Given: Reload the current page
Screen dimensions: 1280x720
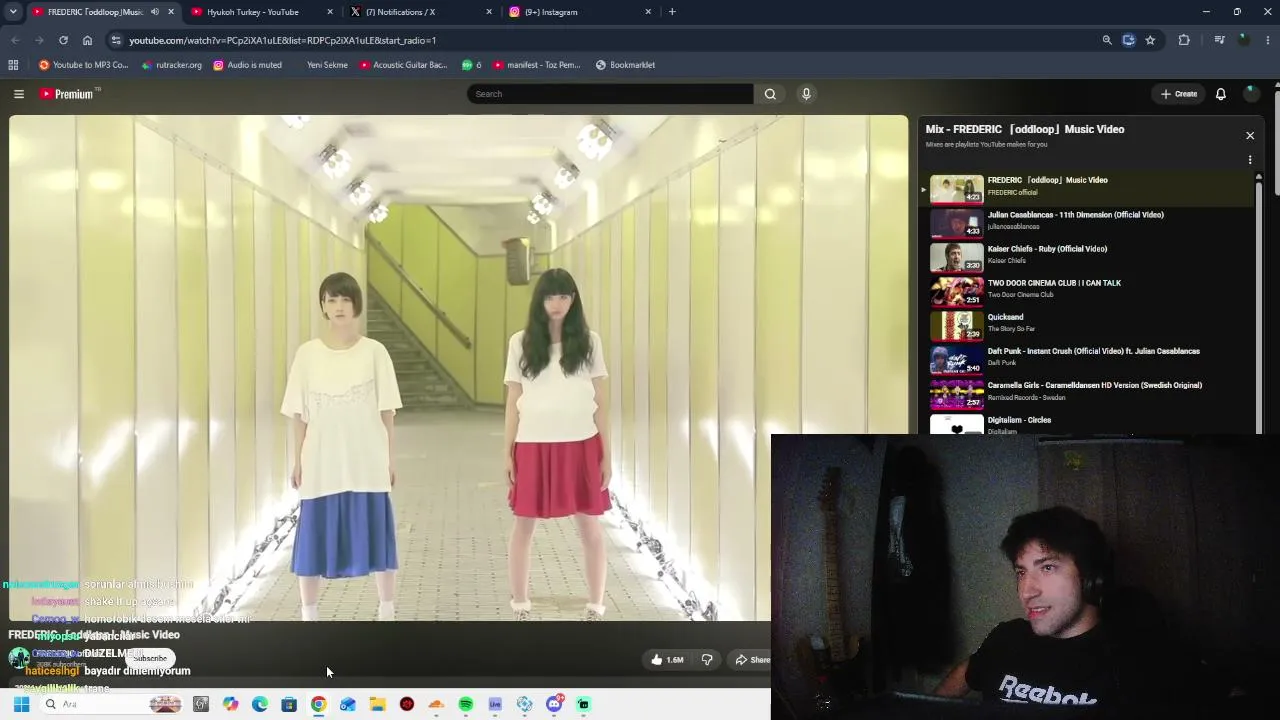Looking at the screenshot, I should (63, 40).
